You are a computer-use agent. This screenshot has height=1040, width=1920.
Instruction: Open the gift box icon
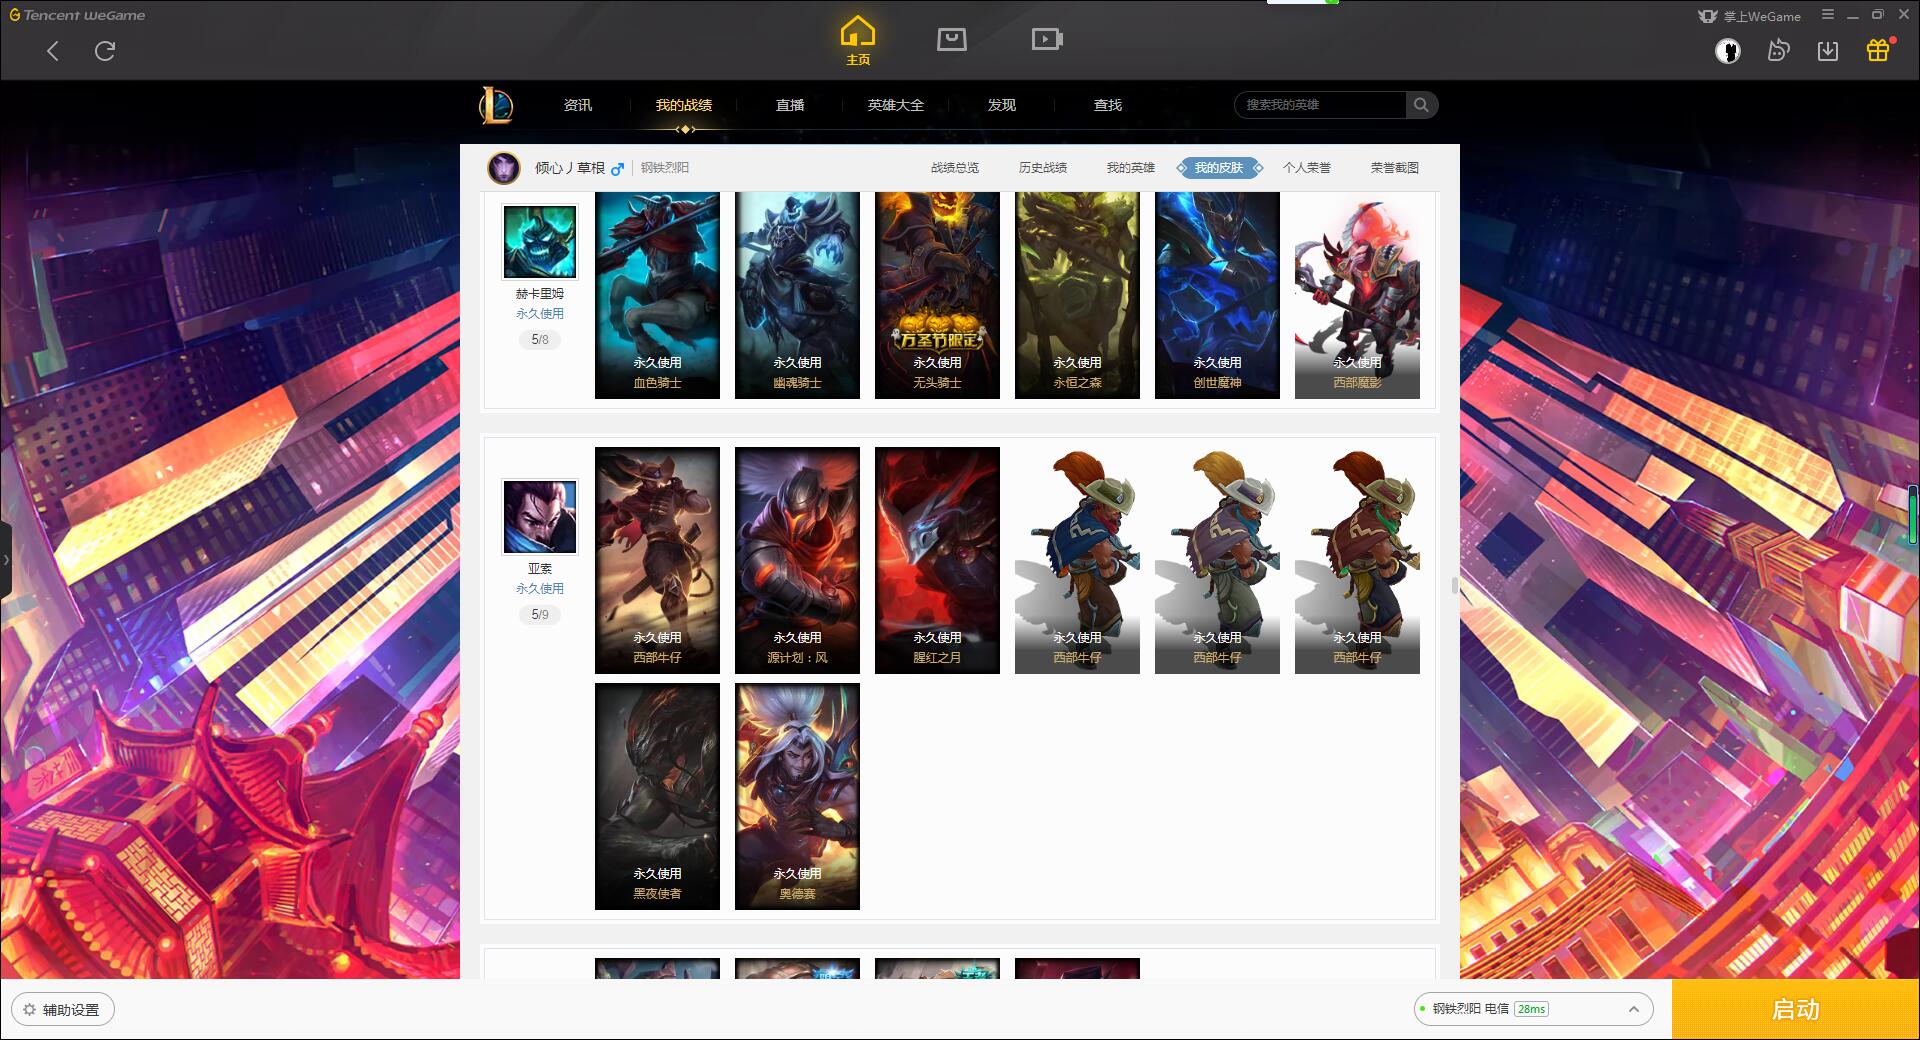(x=1878, y=50)
